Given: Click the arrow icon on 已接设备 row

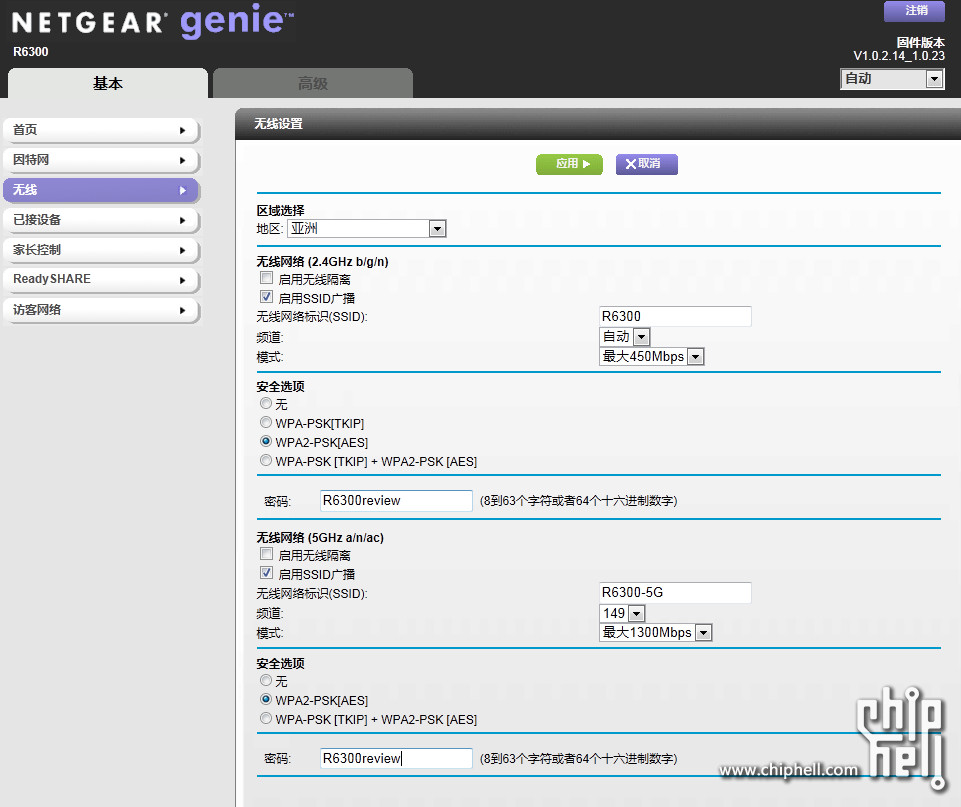Looking at the screenshot, I should 182,221.
